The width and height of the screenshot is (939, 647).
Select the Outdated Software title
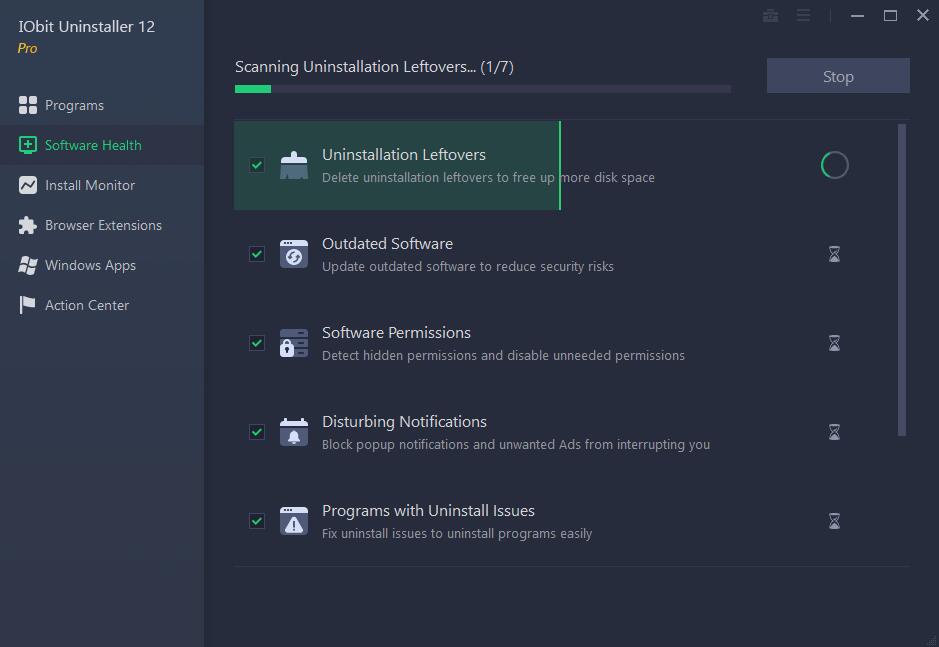pyautogui.click(x=387, y=244)
